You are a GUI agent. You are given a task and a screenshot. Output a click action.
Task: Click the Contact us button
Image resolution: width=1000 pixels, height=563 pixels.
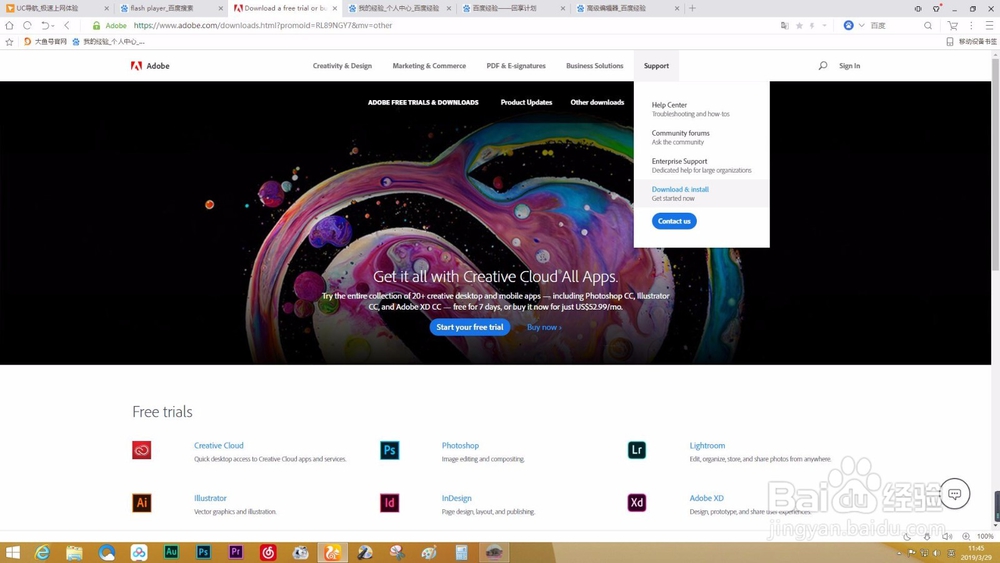point(674,221)
